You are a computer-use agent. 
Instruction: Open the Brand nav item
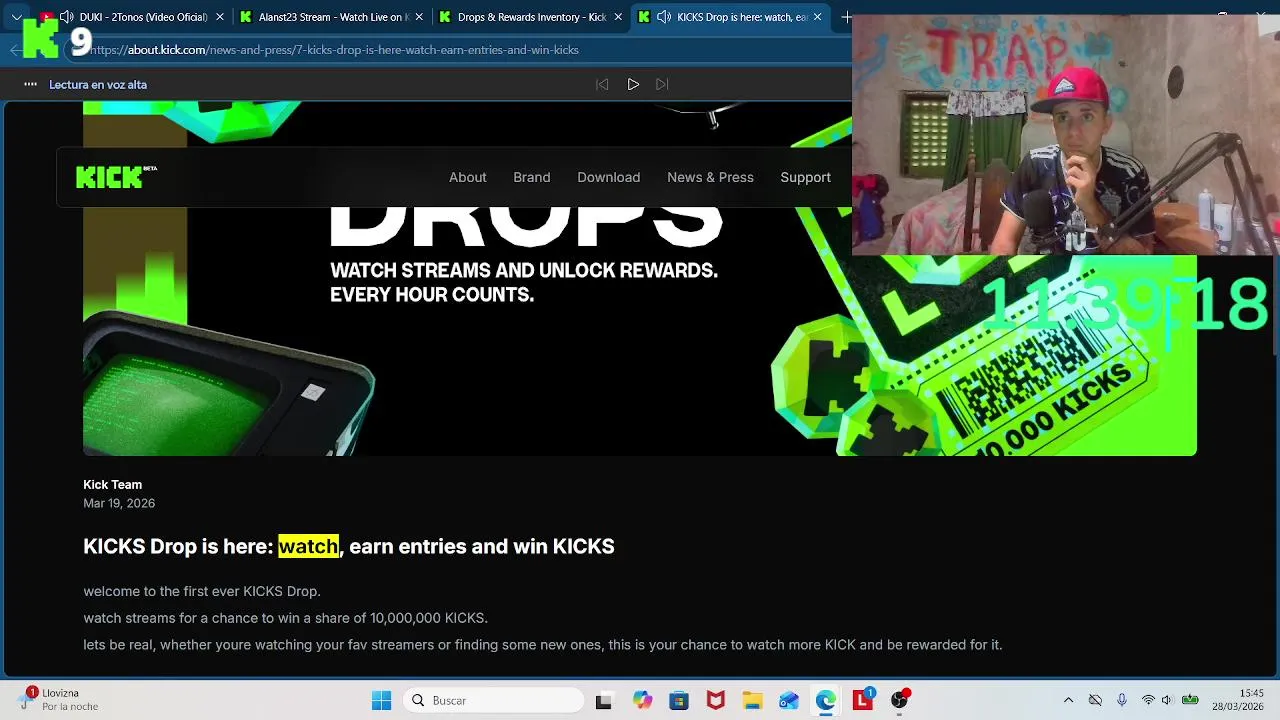531,177
